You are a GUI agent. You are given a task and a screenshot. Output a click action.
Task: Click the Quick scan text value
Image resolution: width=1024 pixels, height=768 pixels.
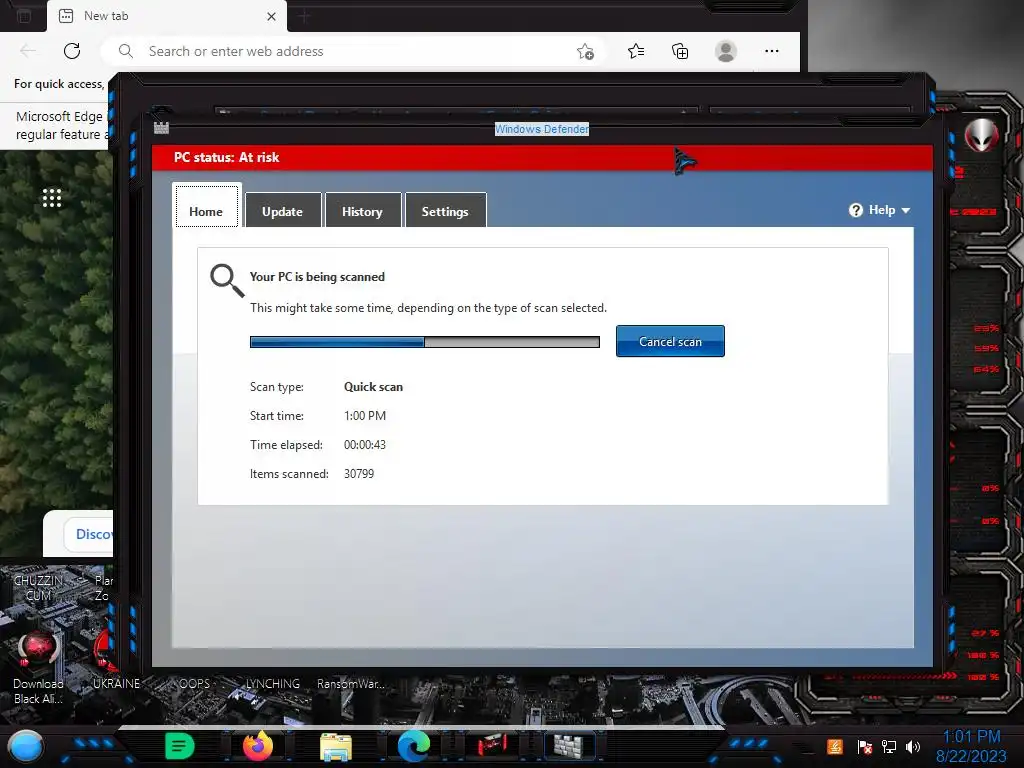(x=374, y=387)
